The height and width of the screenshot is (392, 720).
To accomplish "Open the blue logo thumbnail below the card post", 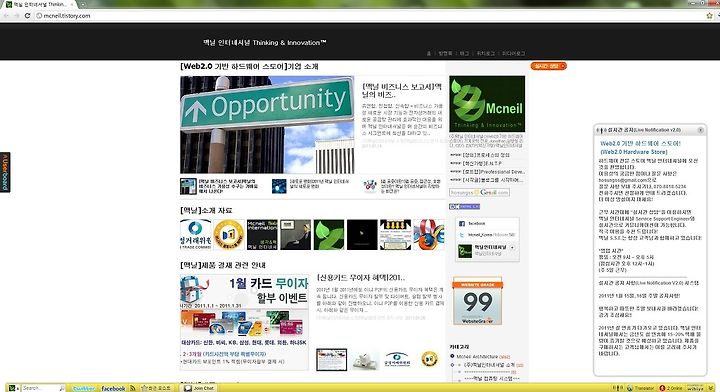I will point(397,359).
